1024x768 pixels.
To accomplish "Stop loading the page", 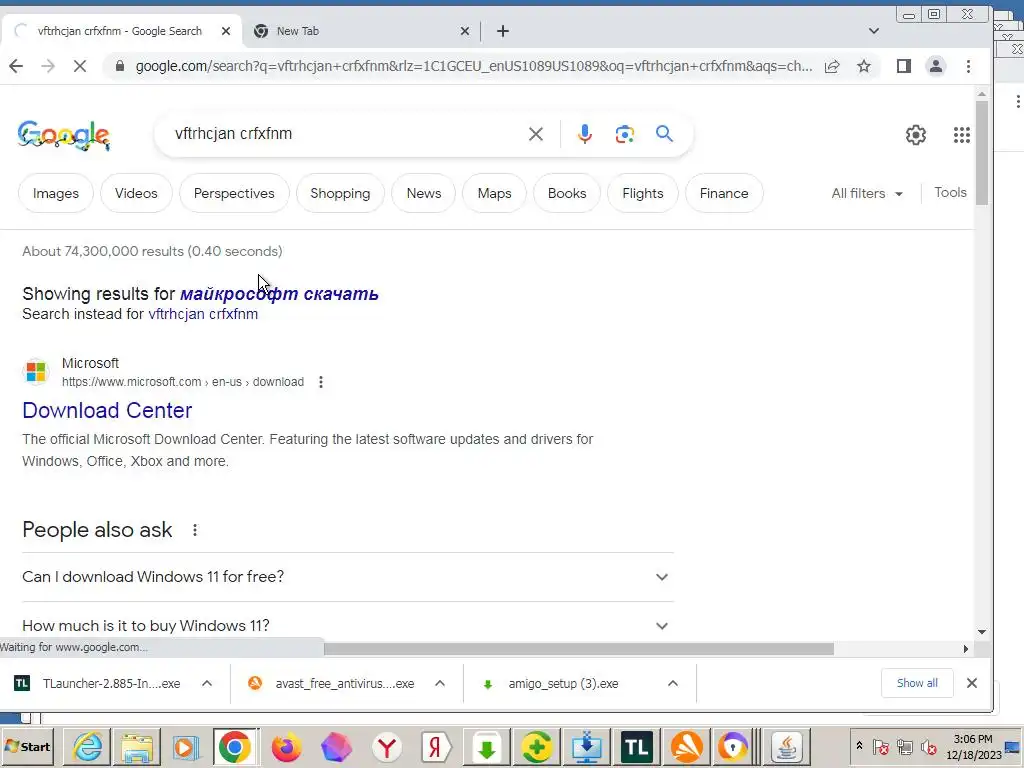I will click(80, 66).
